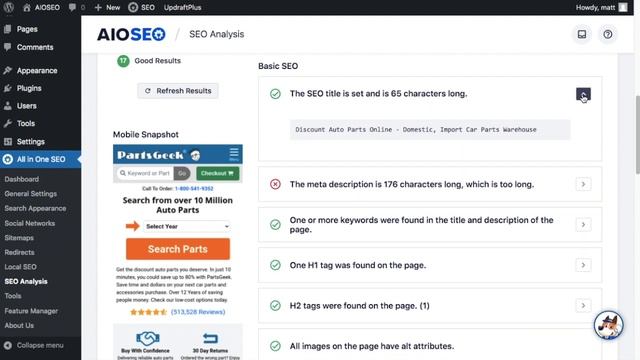Click Checkout button in mobile snapshot
Image resolution: width=640 pixels, height=360 pixels.
tap(218, 173)
